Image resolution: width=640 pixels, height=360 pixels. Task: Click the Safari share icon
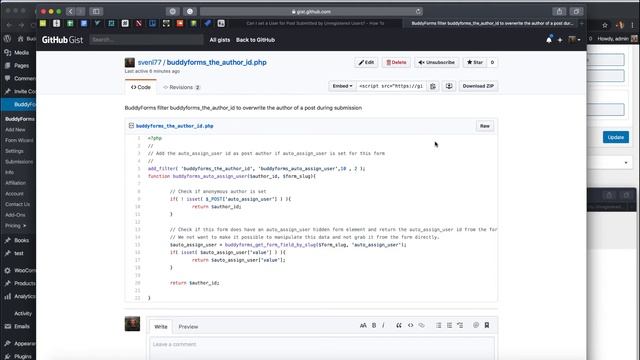tap(560, 11)
